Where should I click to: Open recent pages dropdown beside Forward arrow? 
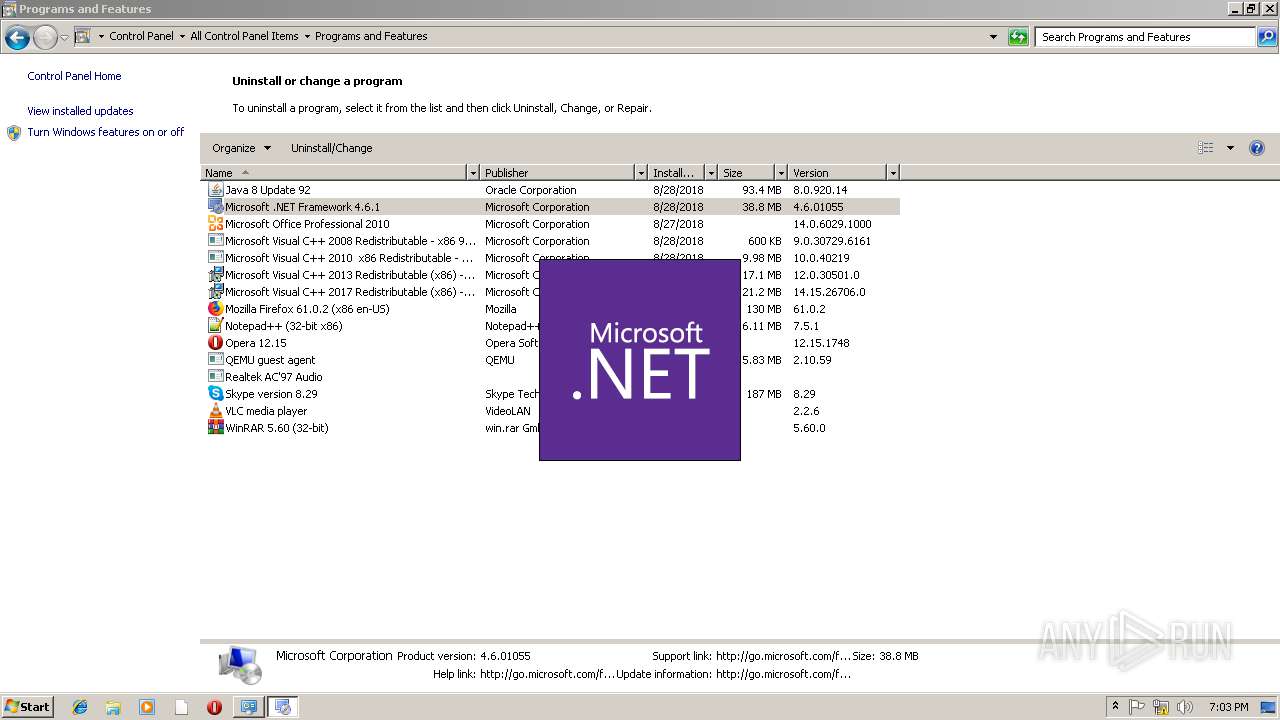pyautogui.click(x=64, y=38)
